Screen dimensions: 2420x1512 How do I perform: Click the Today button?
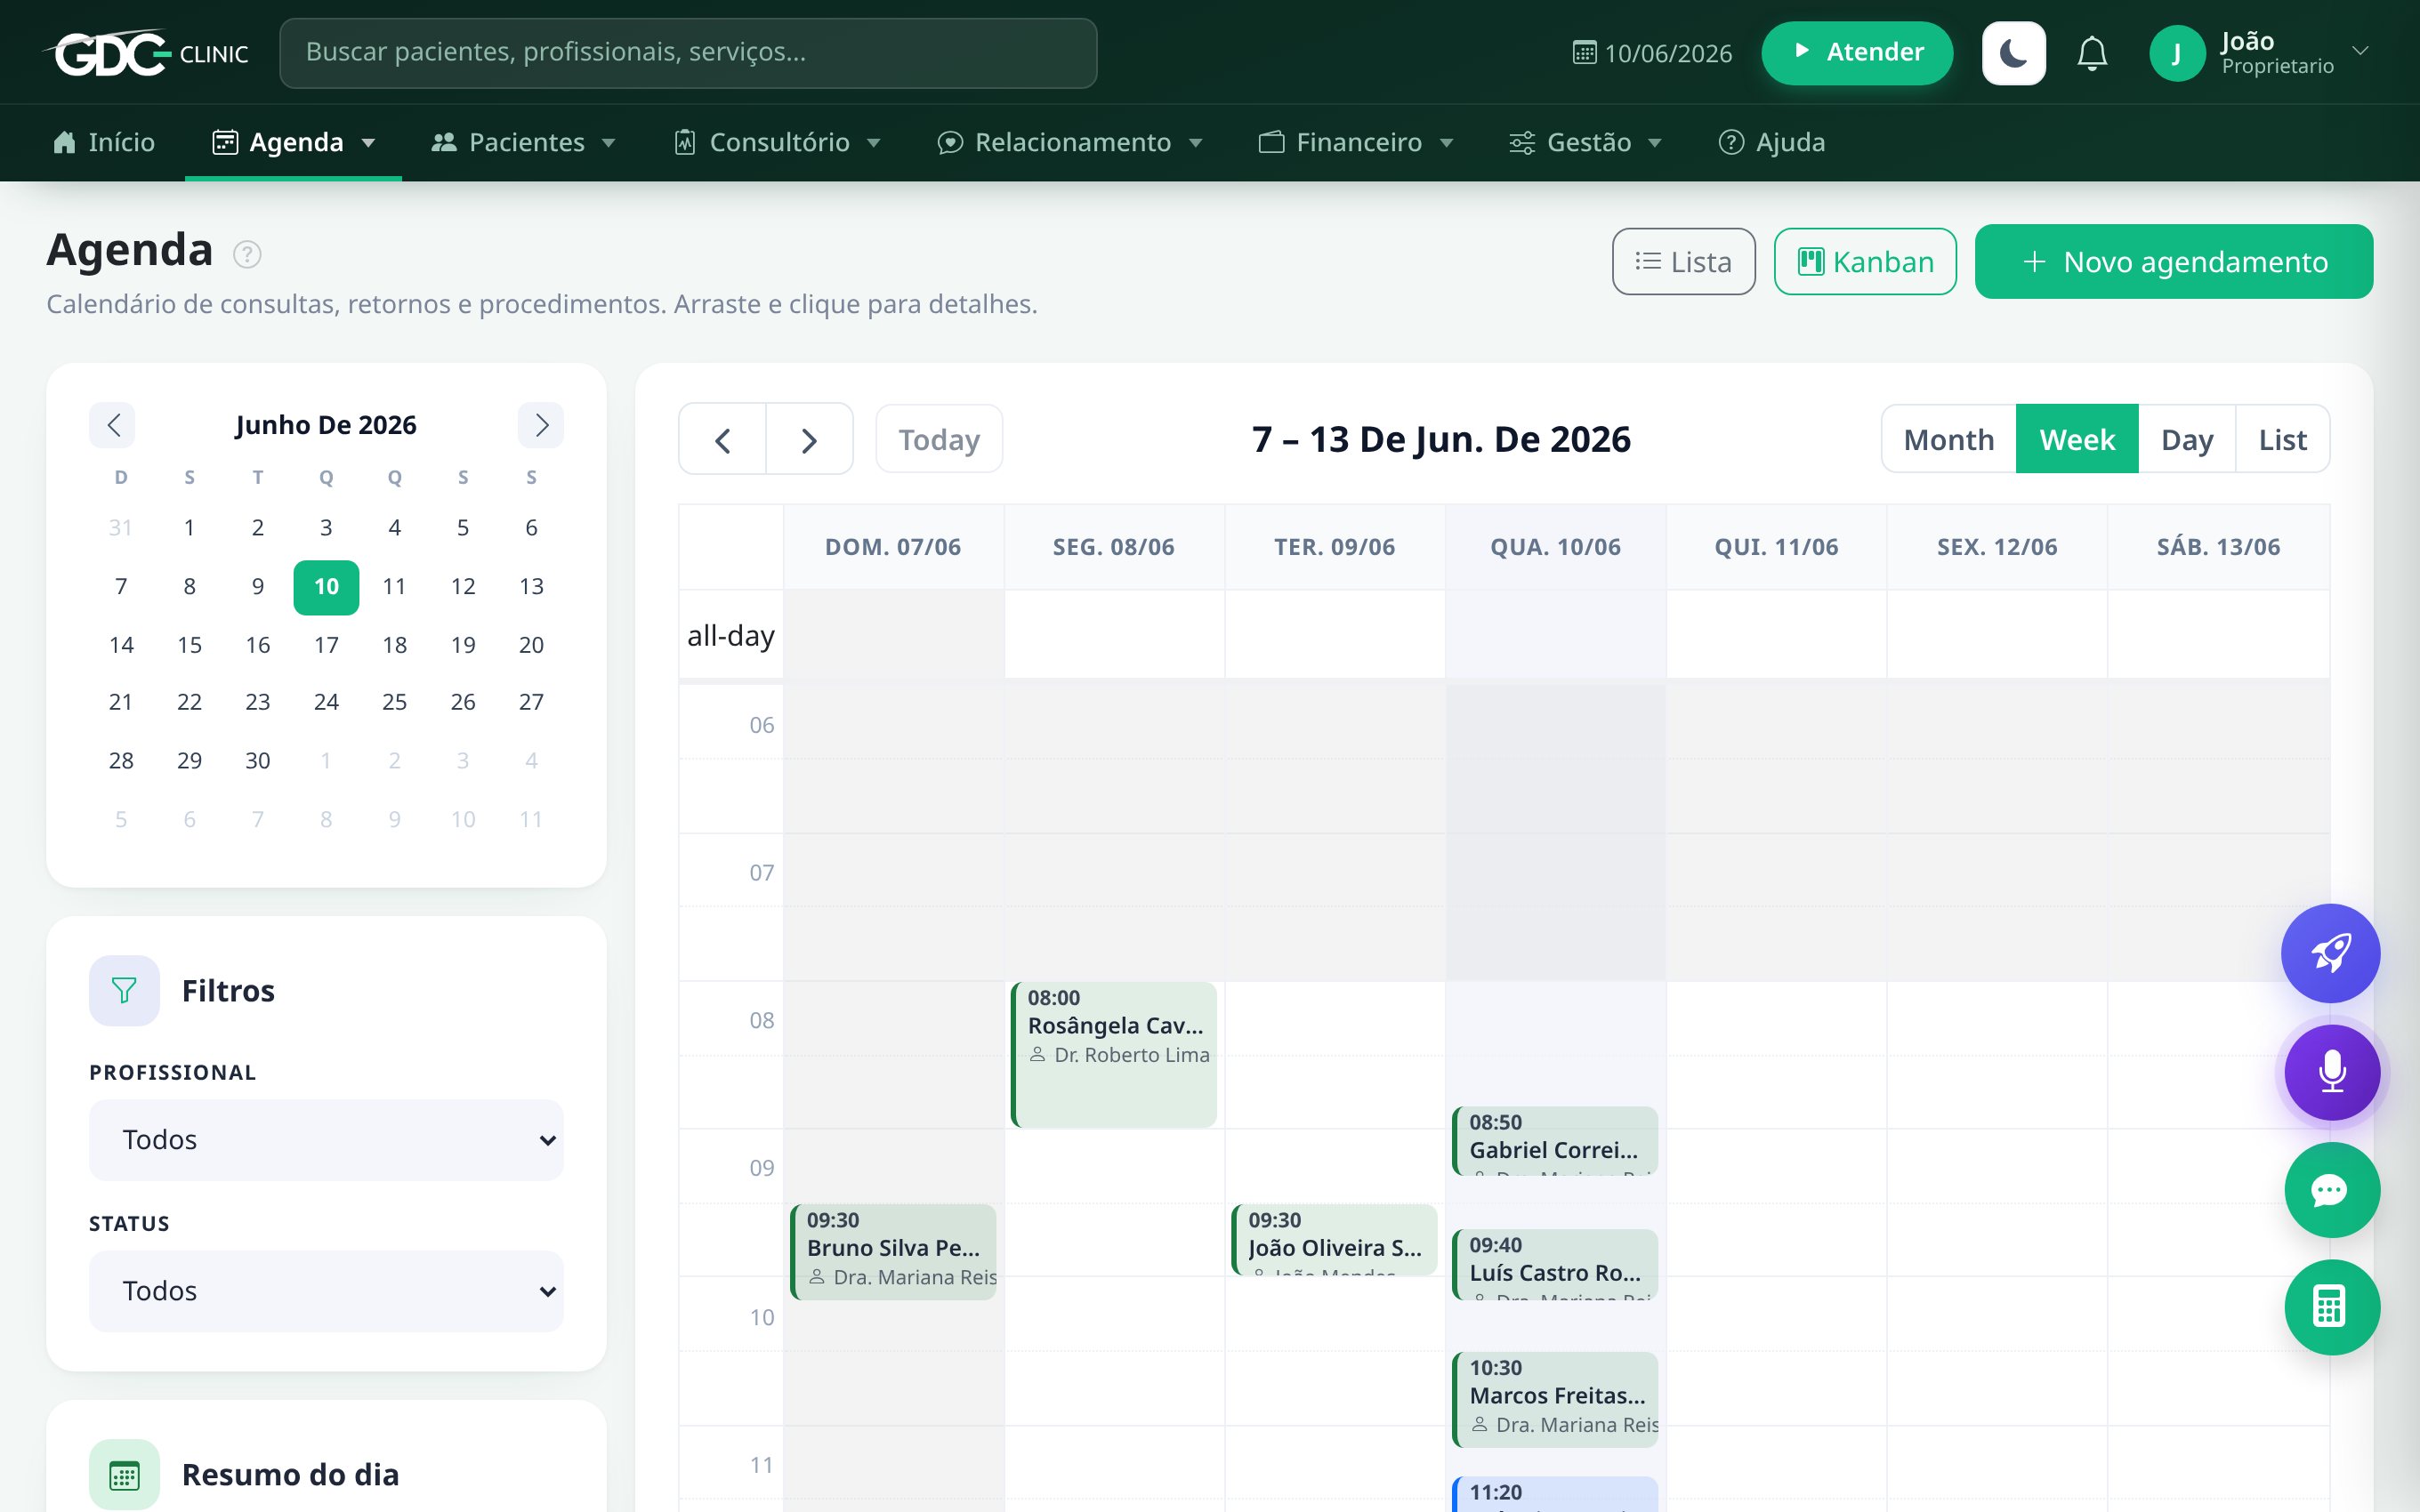pos(939,439)
